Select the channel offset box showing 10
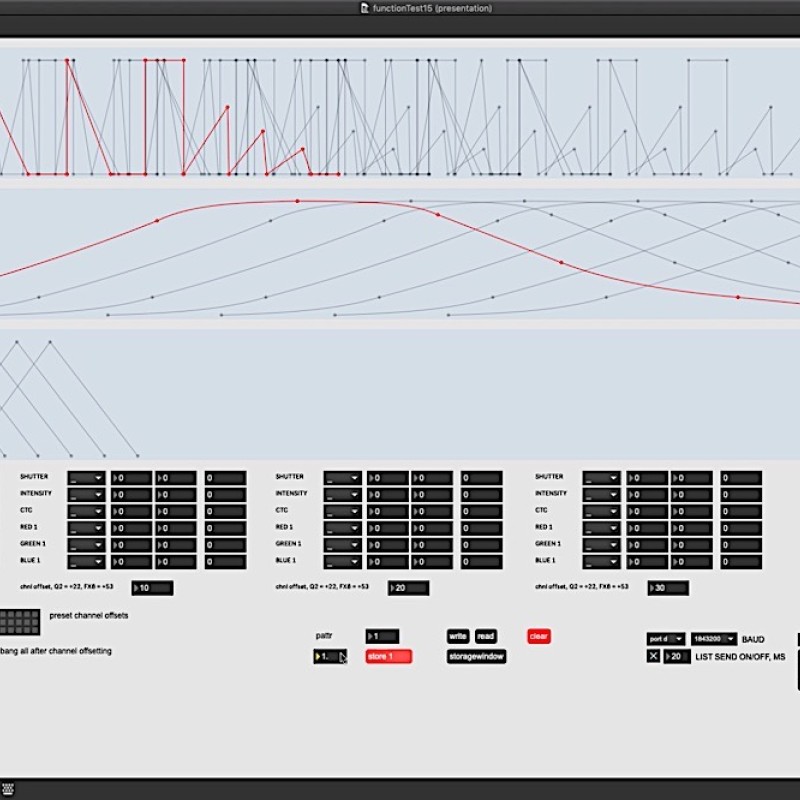800x800 pixels. [151, 588]
